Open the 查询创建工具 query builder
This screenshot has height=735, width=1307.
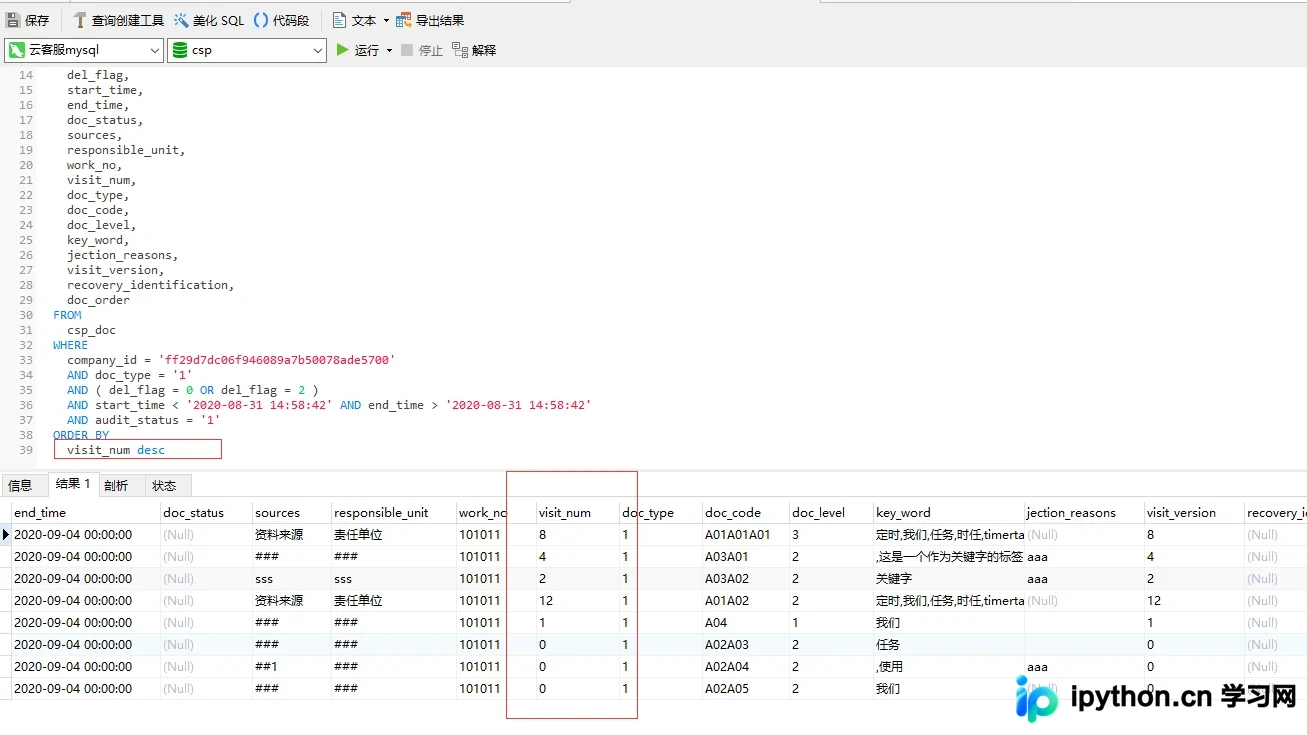pos(118,20)
